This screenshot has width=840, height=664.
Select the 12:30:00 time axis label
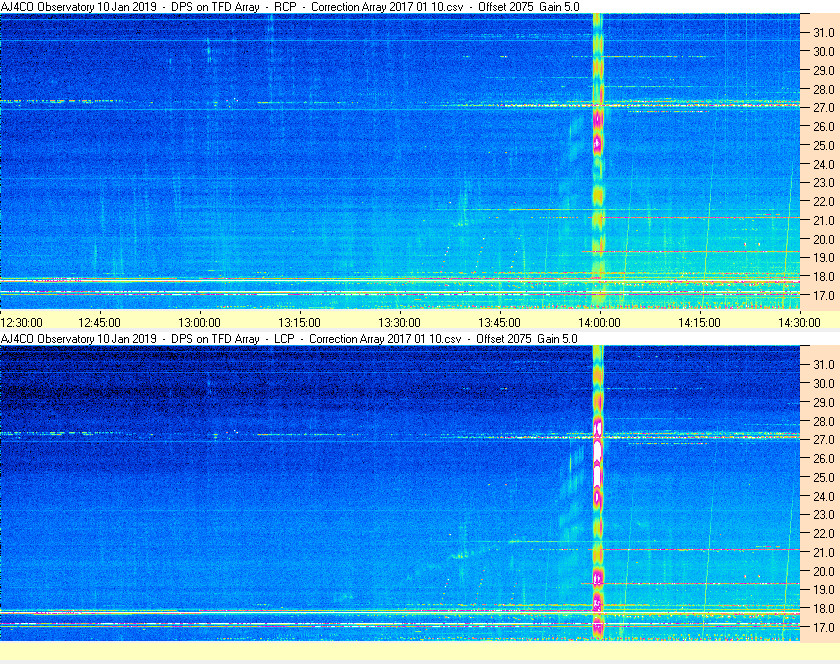tap(21, 323)
